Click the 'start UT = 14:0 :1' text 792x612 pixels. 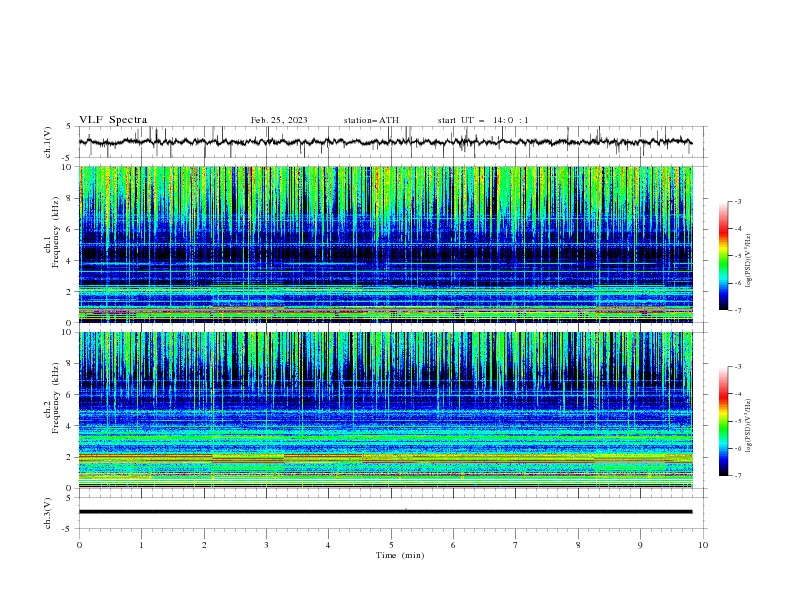click(483, 120)
